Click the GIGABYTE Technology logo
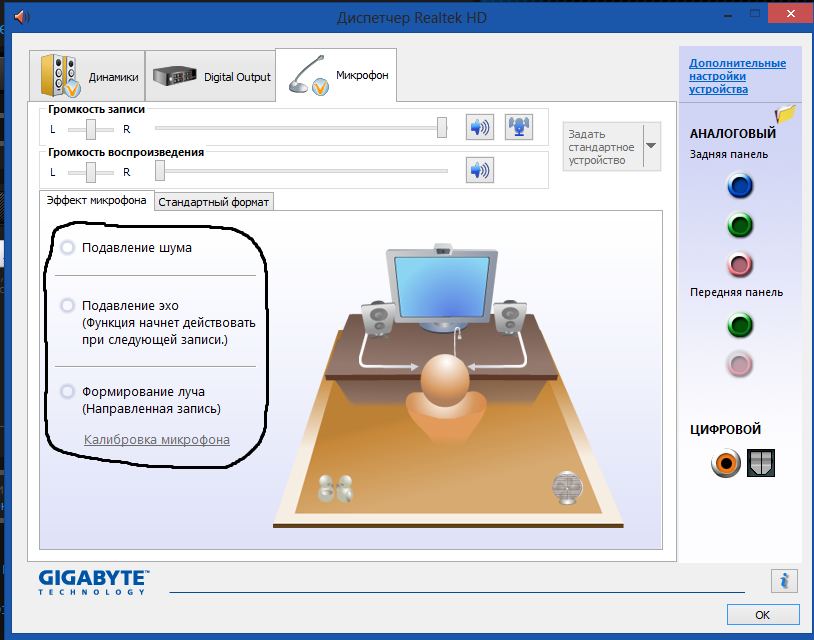 (94, 582)
